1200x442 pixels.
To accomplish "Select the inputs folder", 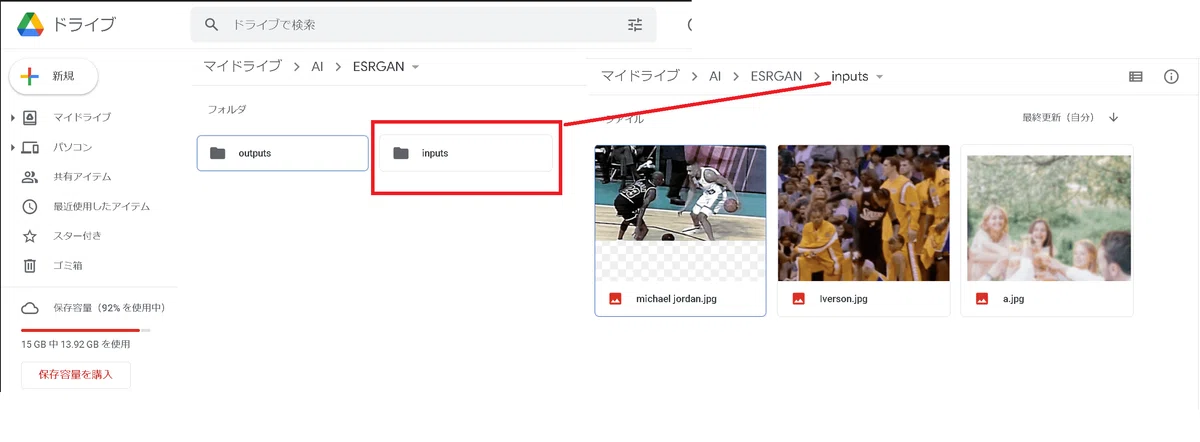I will (465, 153).
